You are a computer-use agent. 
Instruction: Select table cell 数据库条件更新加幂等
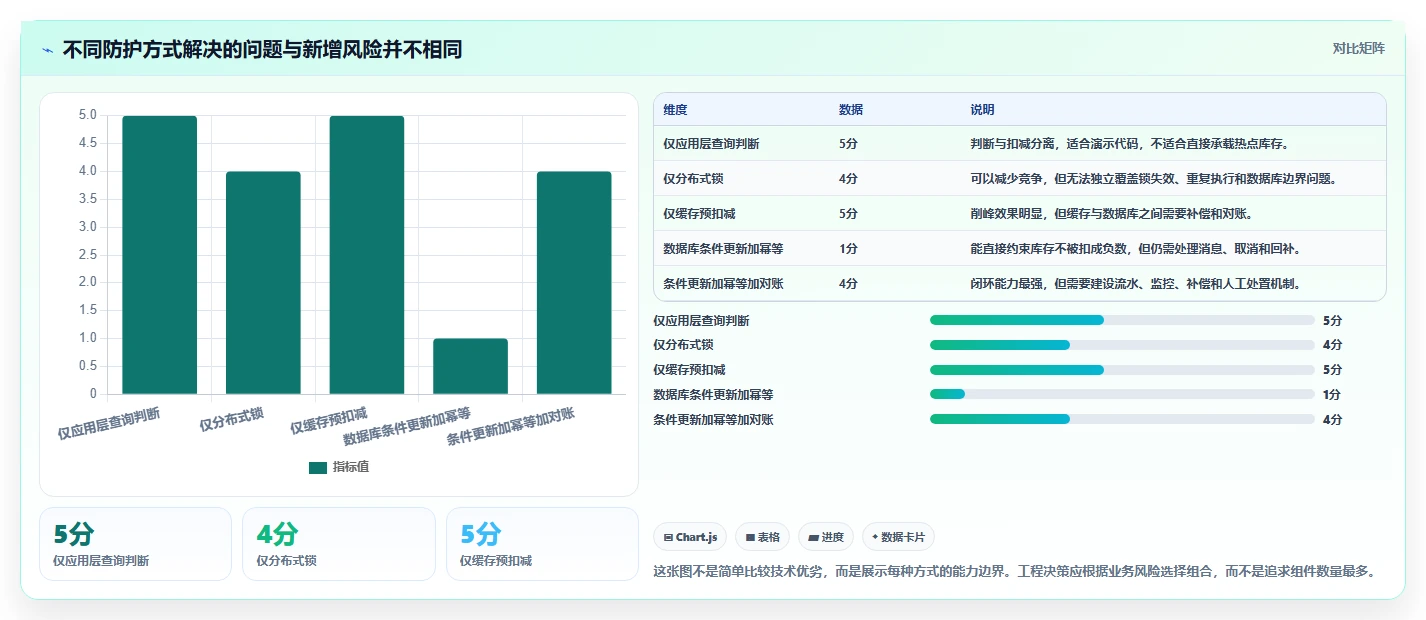tap(723, 249)
